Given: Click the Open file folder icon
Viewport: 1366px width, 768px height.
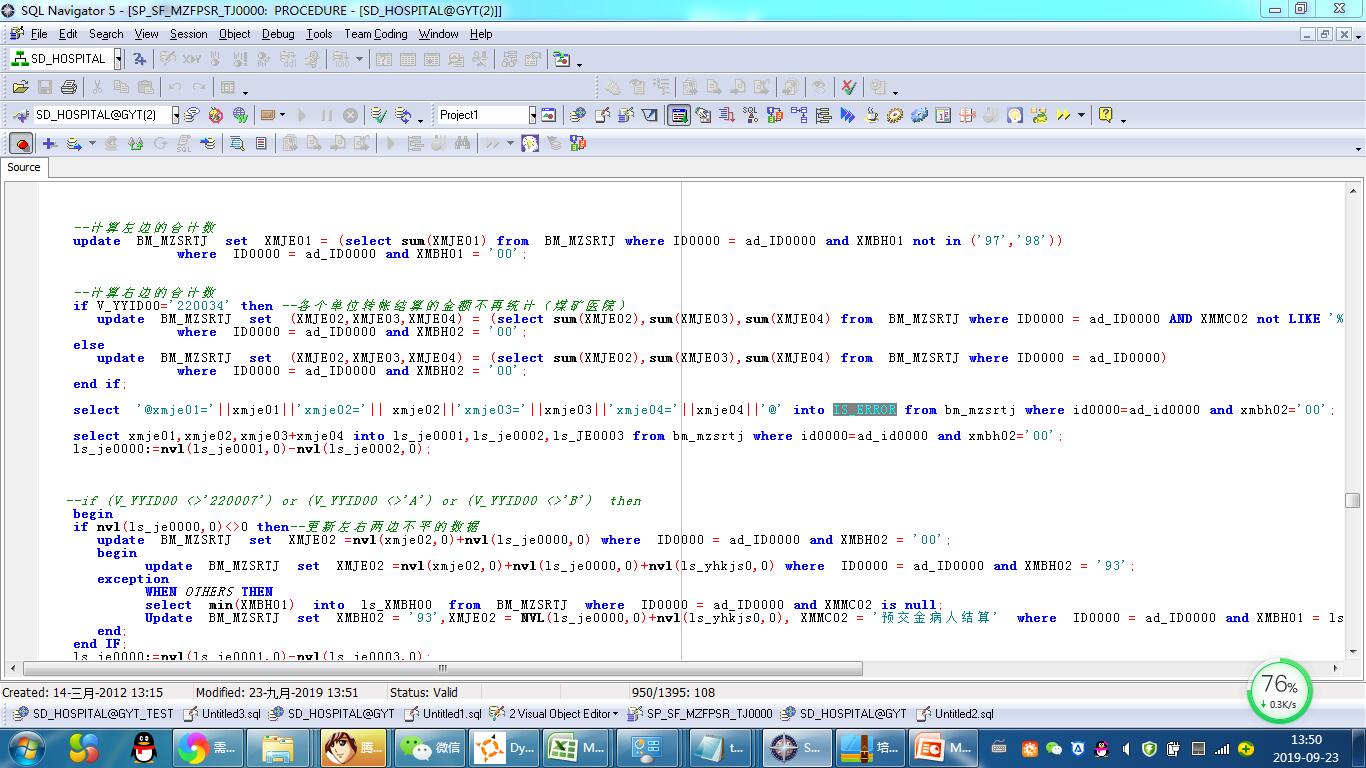Looking at the screenshot, I should (x=20, y=87).
